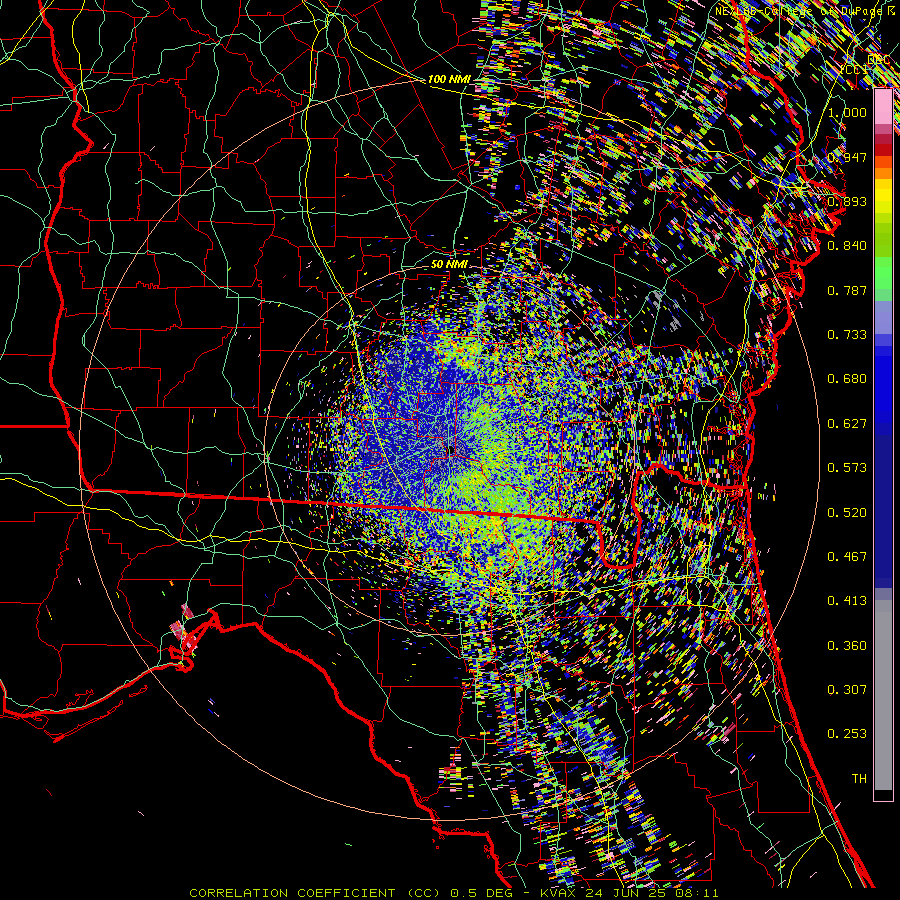Pick the lavender swatch on the color bar
The image size is (900, 900).
pyautogui.click(x=883, y=317)
